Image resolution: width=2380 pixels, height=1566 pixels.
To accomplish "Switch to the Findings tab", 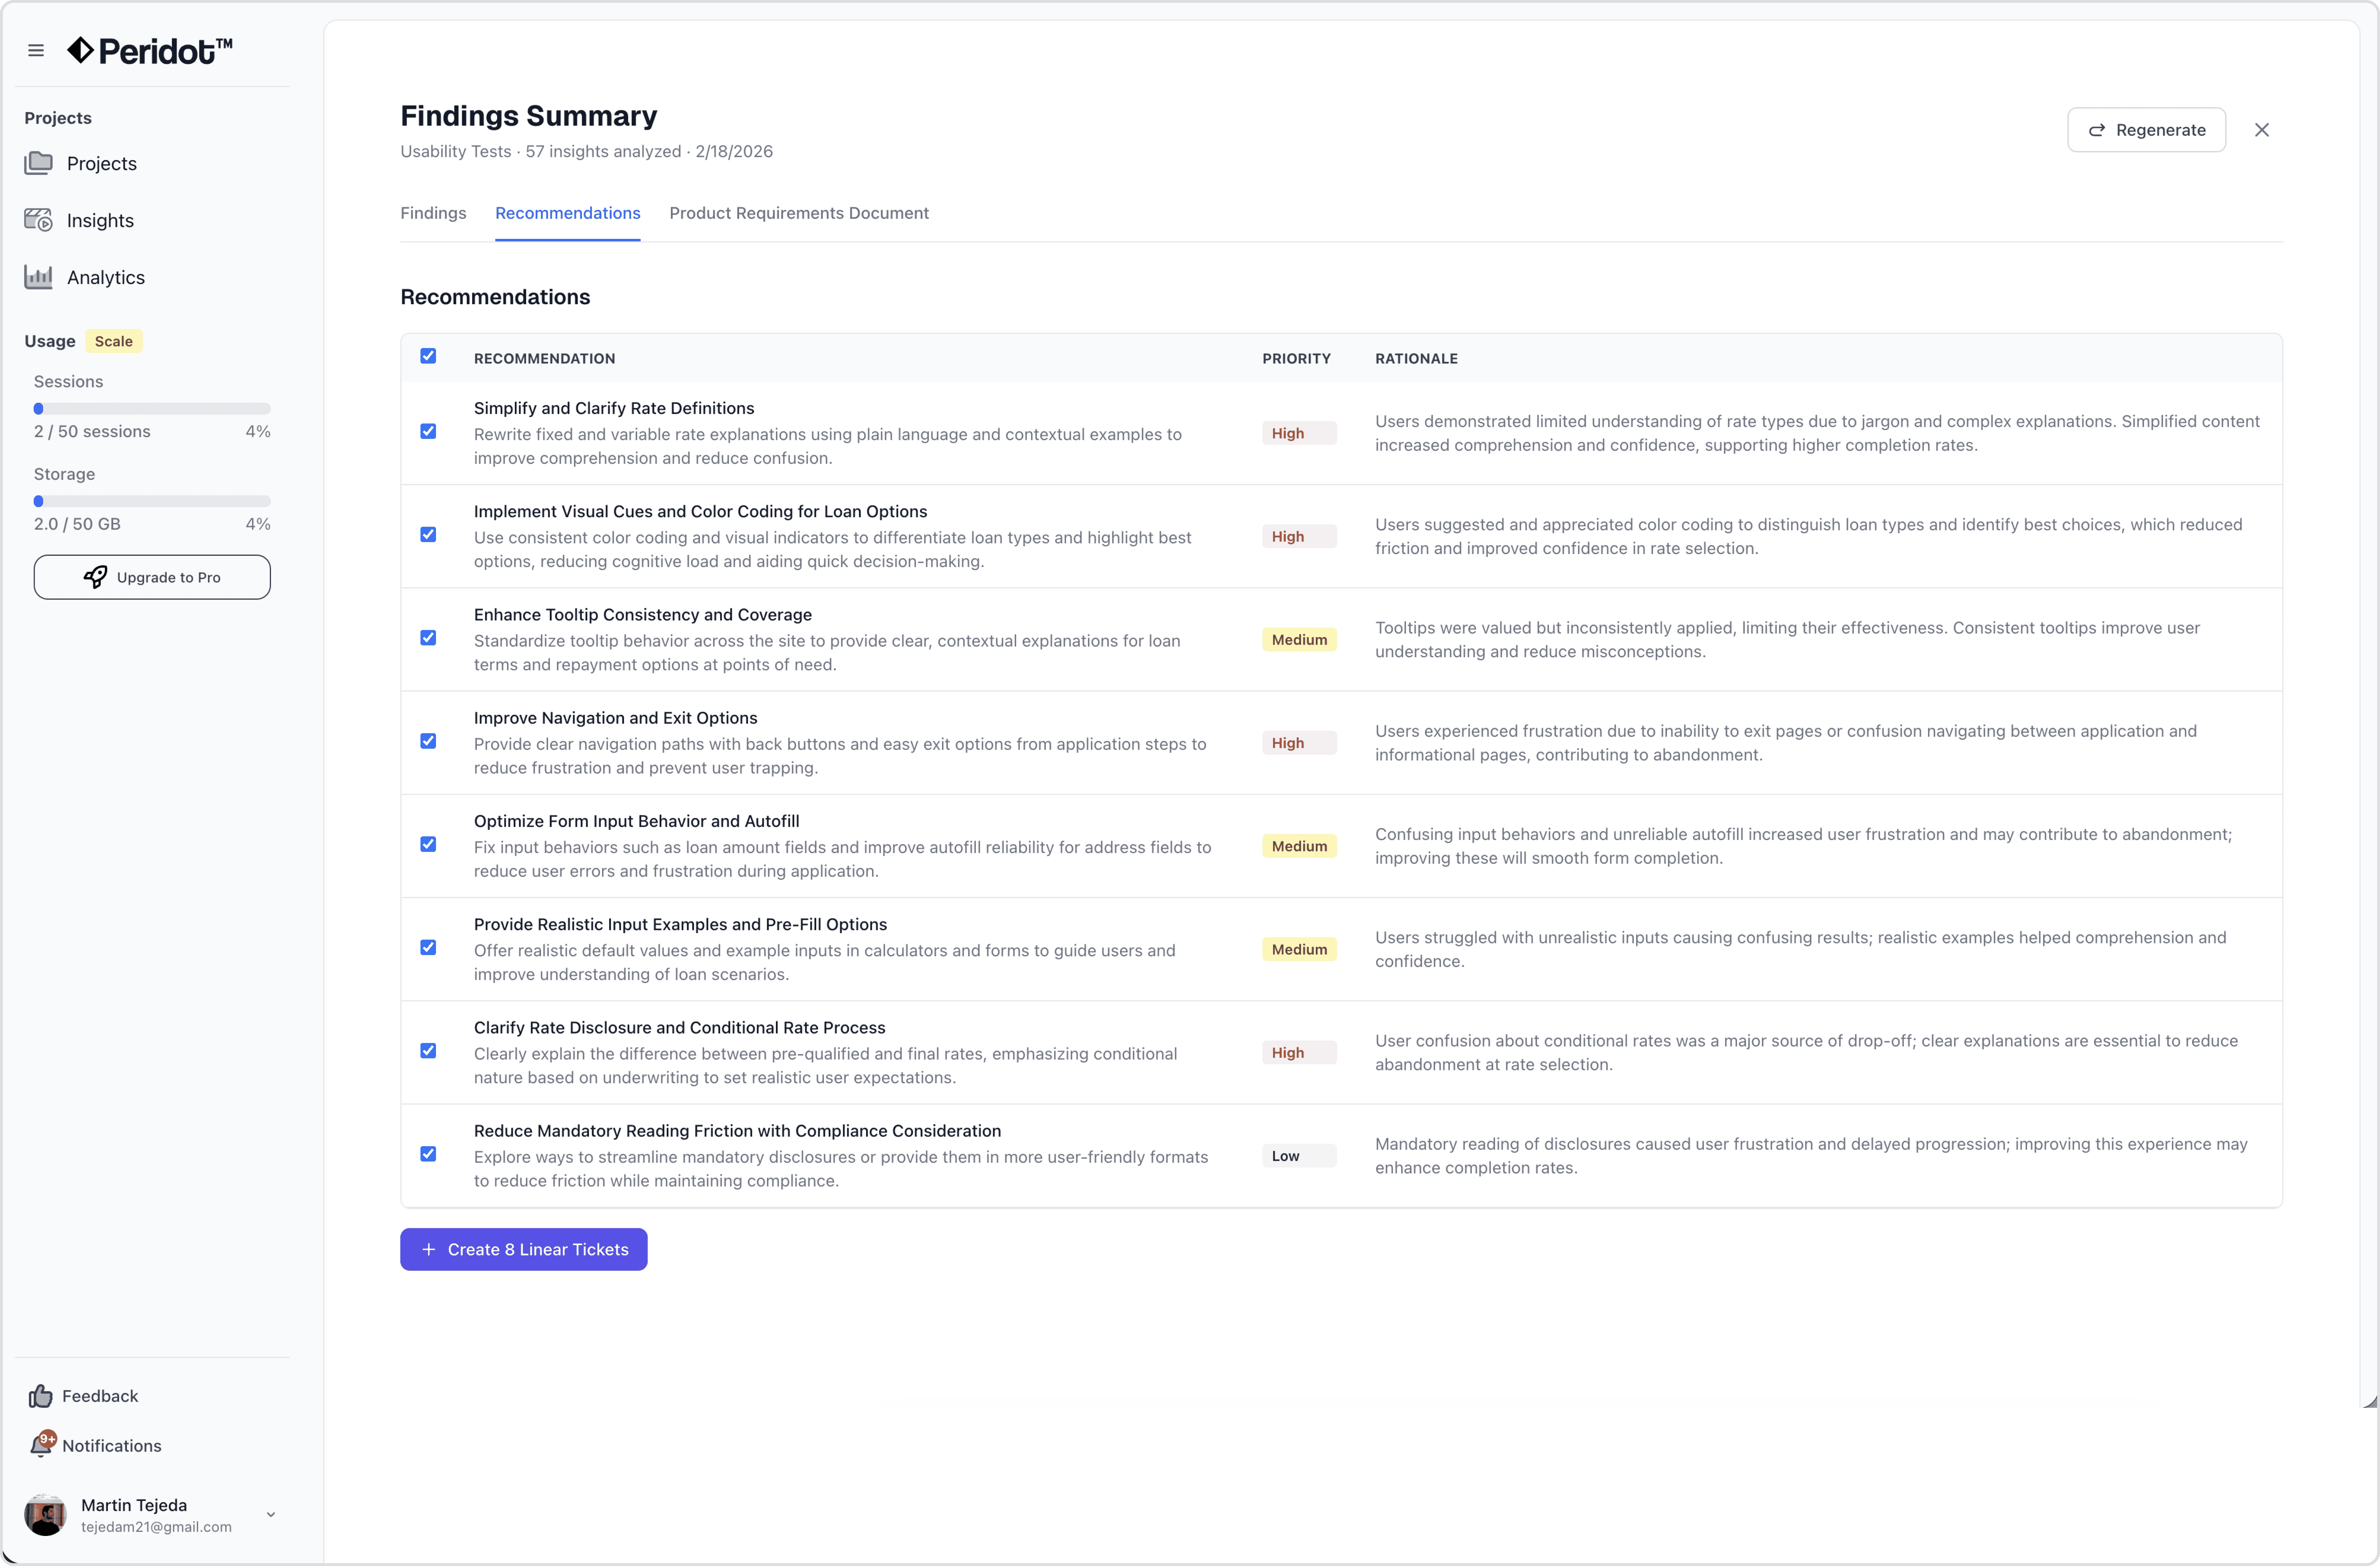I will (x=433, y=213).
